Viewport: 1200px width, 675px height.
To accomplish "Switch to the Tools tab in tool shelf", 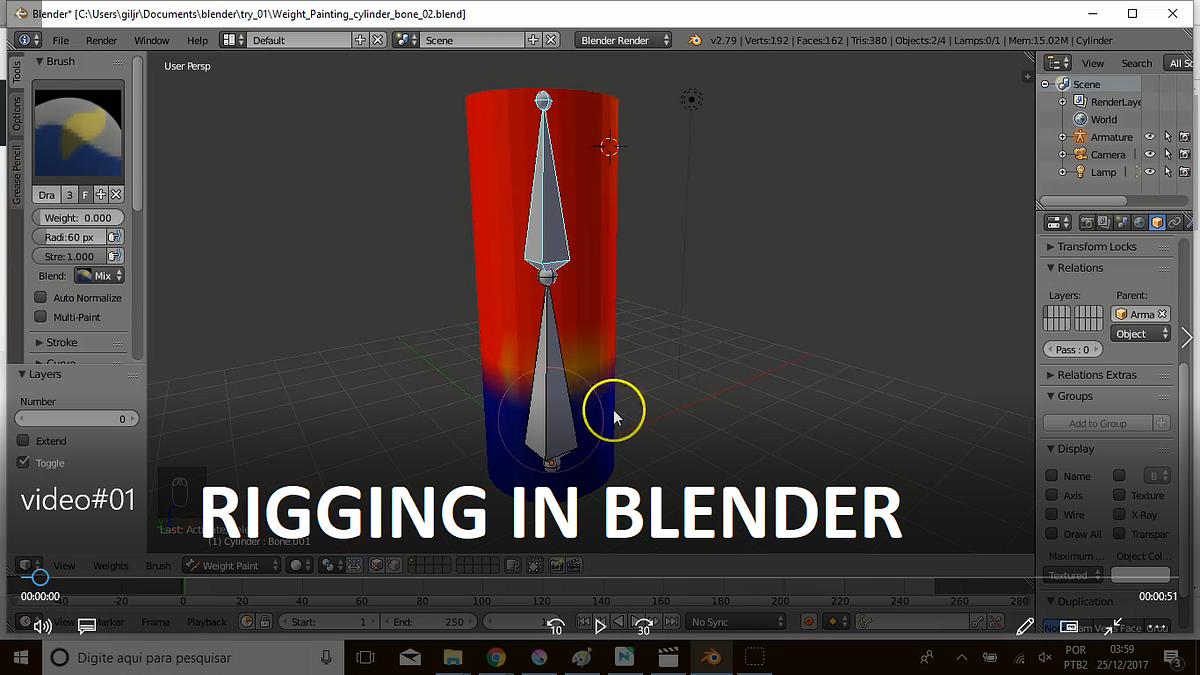I will pyautogui.click(x=17, y=72).
